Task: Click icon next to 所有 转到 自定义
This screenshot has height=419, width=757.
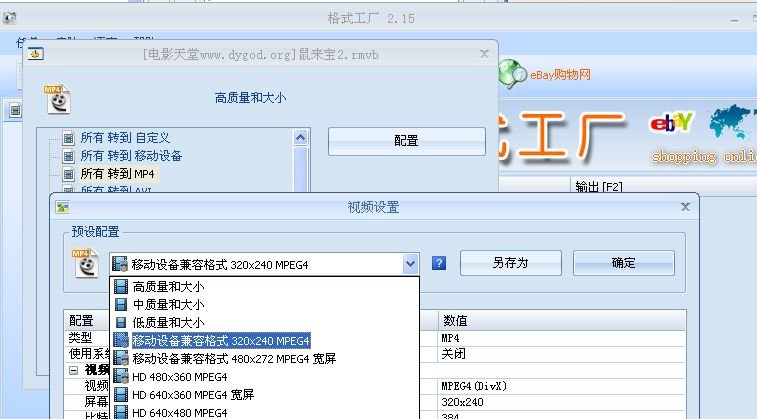Action: click(69, 139)
